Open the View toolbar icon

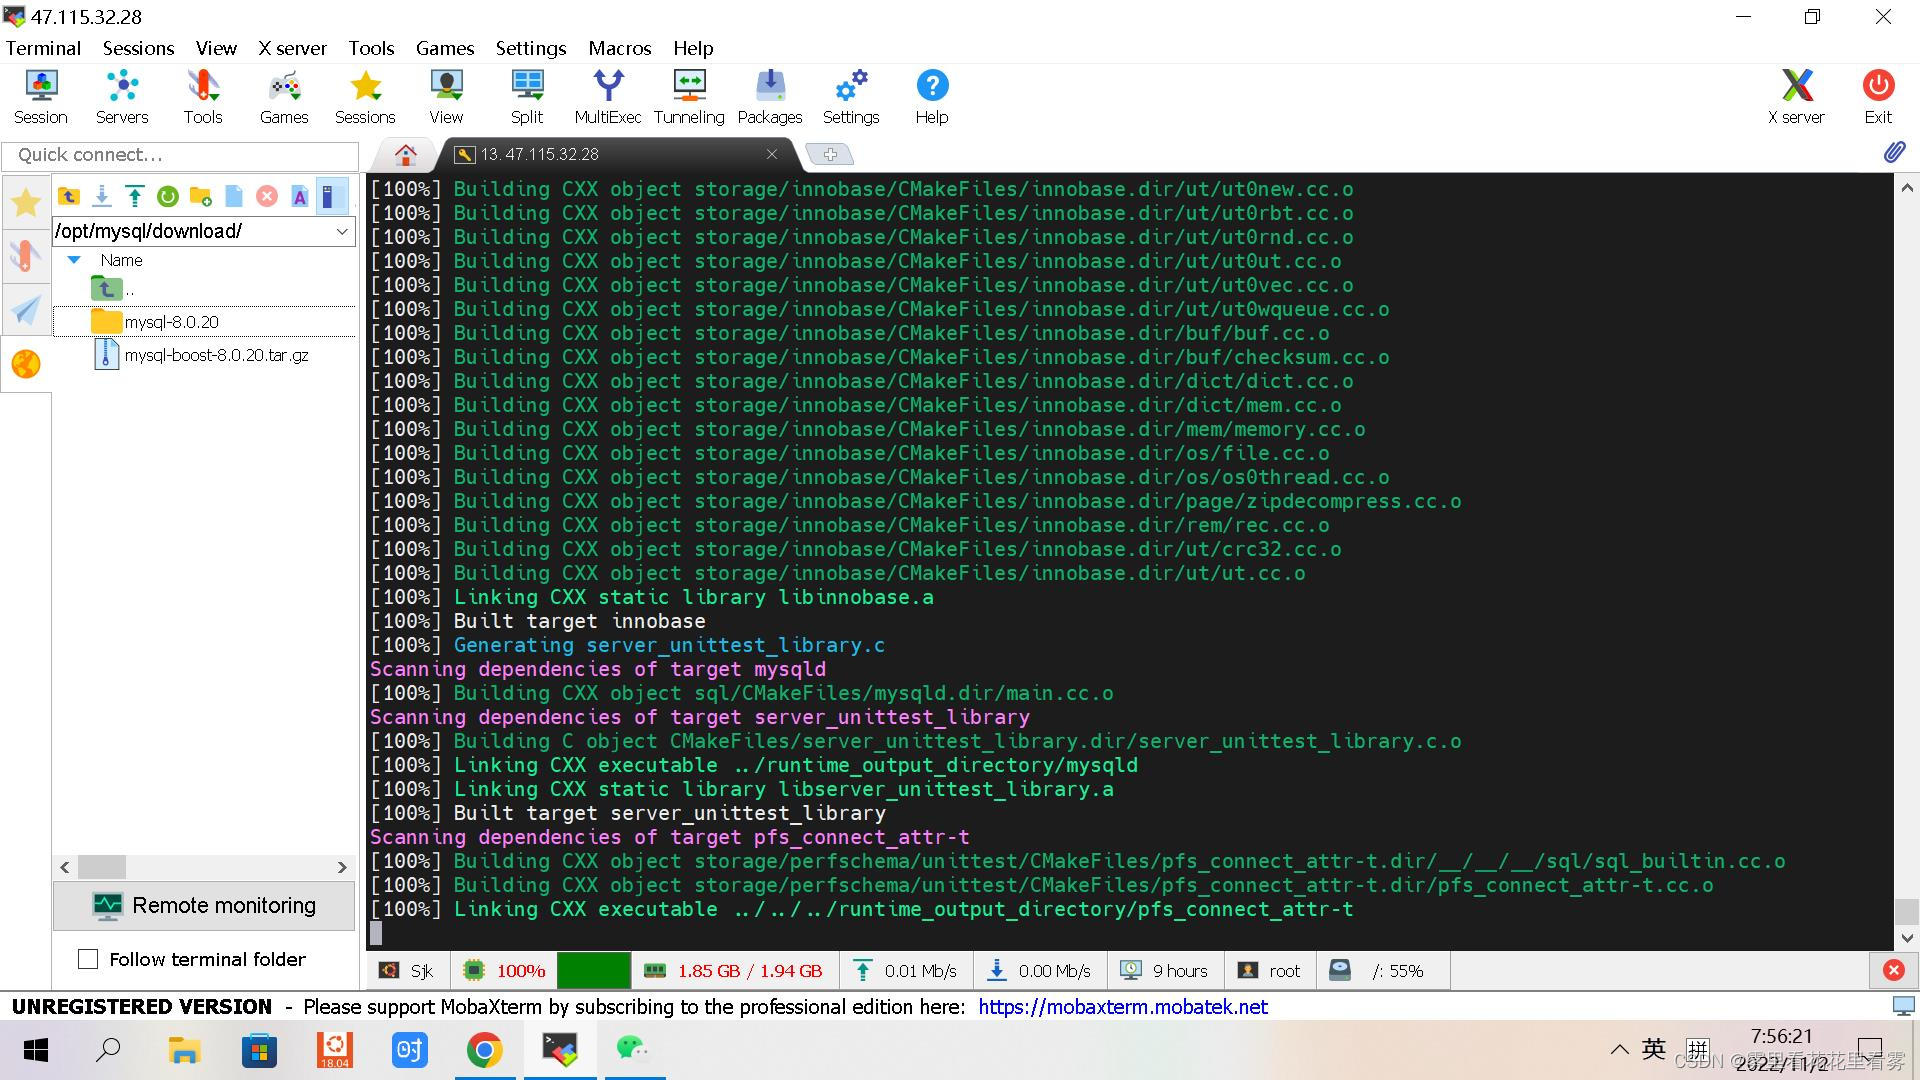coord(446,97)
